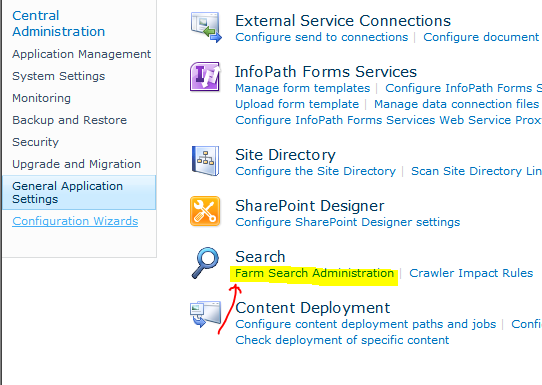The image size is (542, 385).
Task: Select General Application Settings item
Action: pyautogui.click(x=79, y=192)
